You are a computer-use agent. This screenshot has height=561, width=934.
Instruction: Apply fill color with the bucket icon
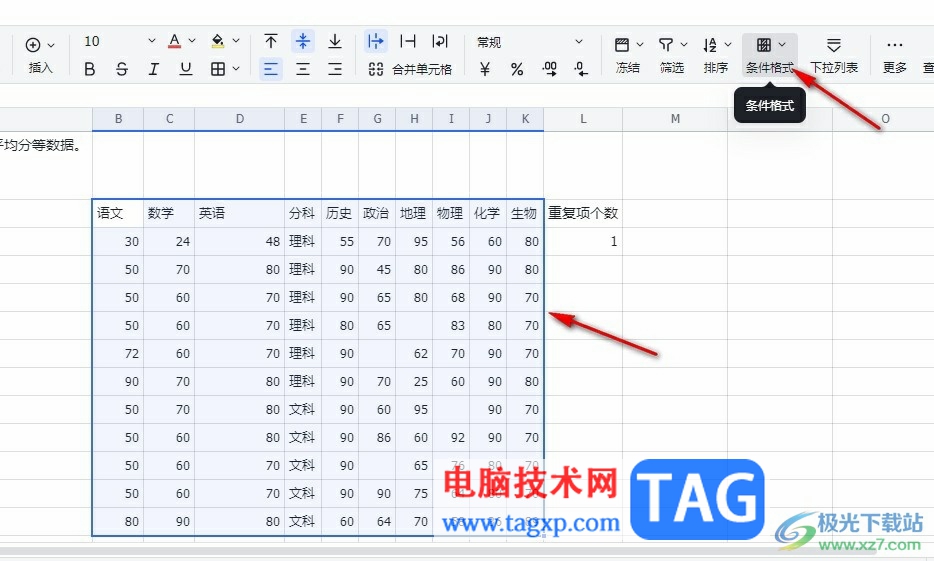(218, 41)
